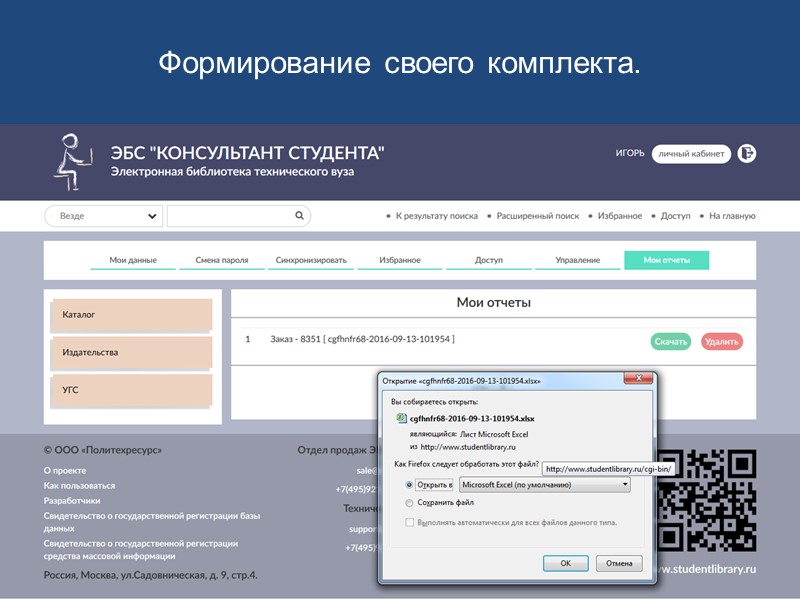Screen dimensions: 800x600
Task: Click "© ООО «Политехресурс»" footer text
Action: click(103, 450)
